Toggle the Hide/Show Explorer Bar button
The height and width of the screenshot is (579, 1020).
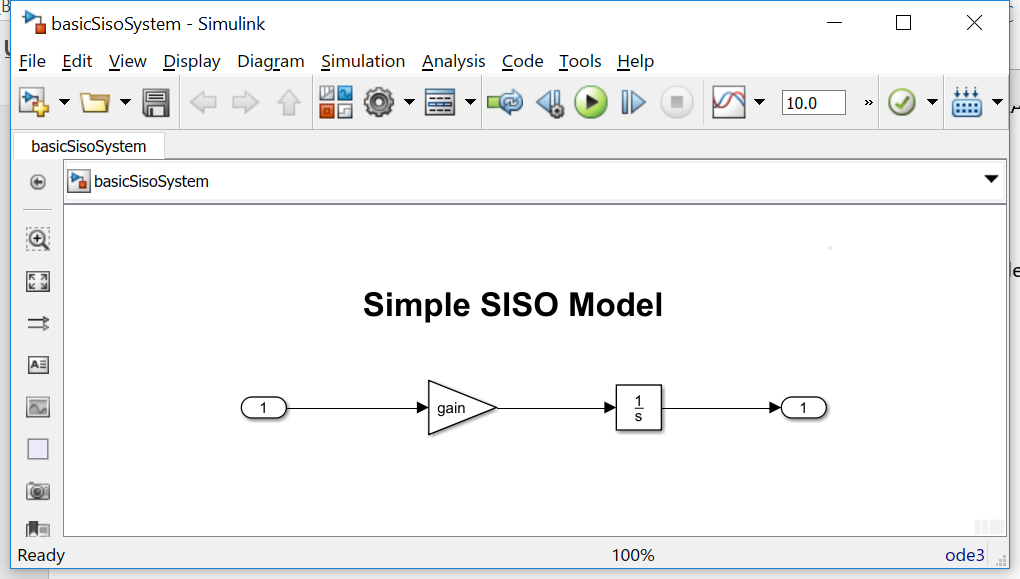(x=38, y=181)
